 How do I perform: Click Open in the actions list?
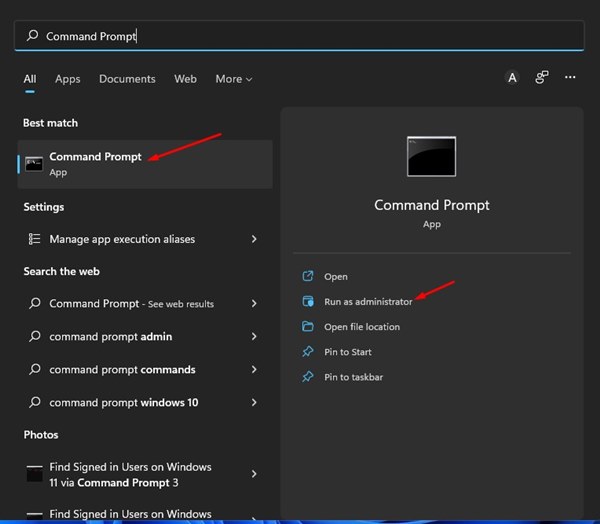click(335, 277)
